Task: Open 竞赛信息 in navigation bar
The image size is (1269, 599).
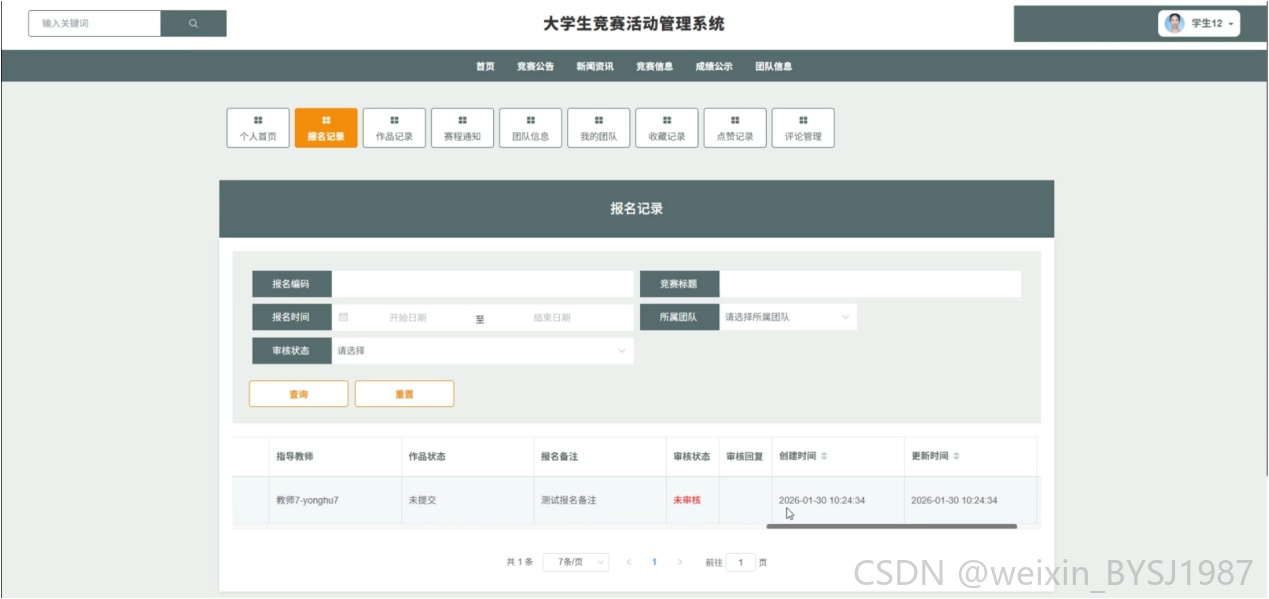Action: point(654,66)
